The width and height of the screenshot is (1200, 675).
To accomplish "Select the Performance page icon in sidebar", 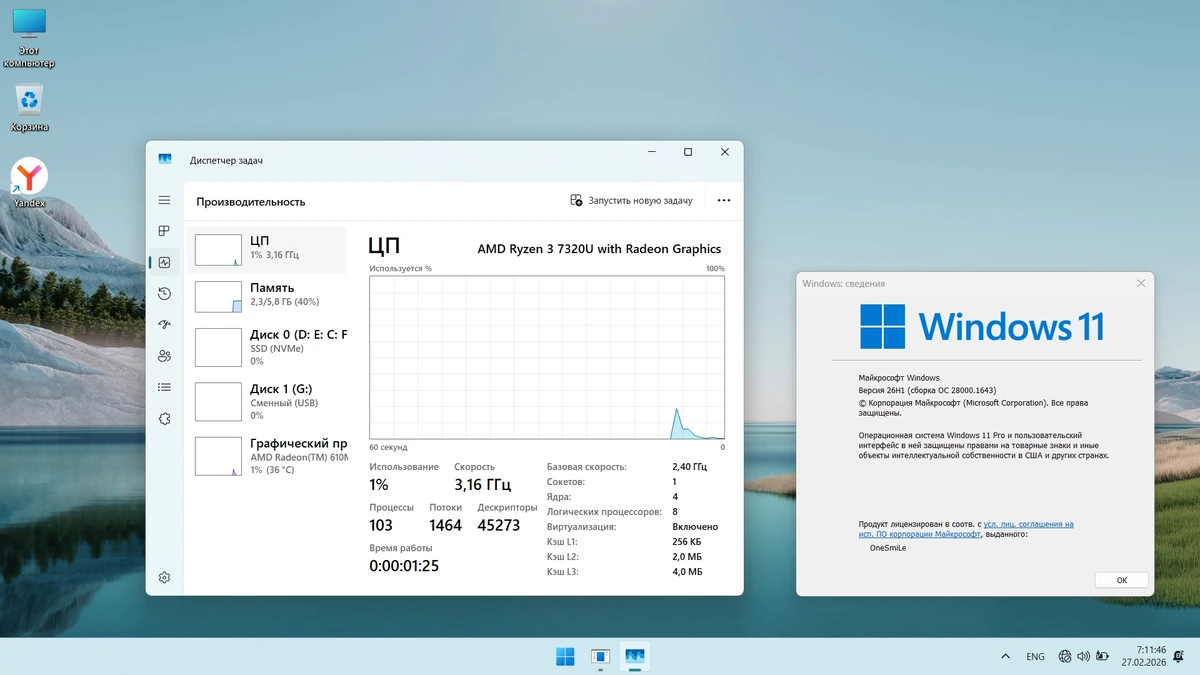I will pos(164,262).
